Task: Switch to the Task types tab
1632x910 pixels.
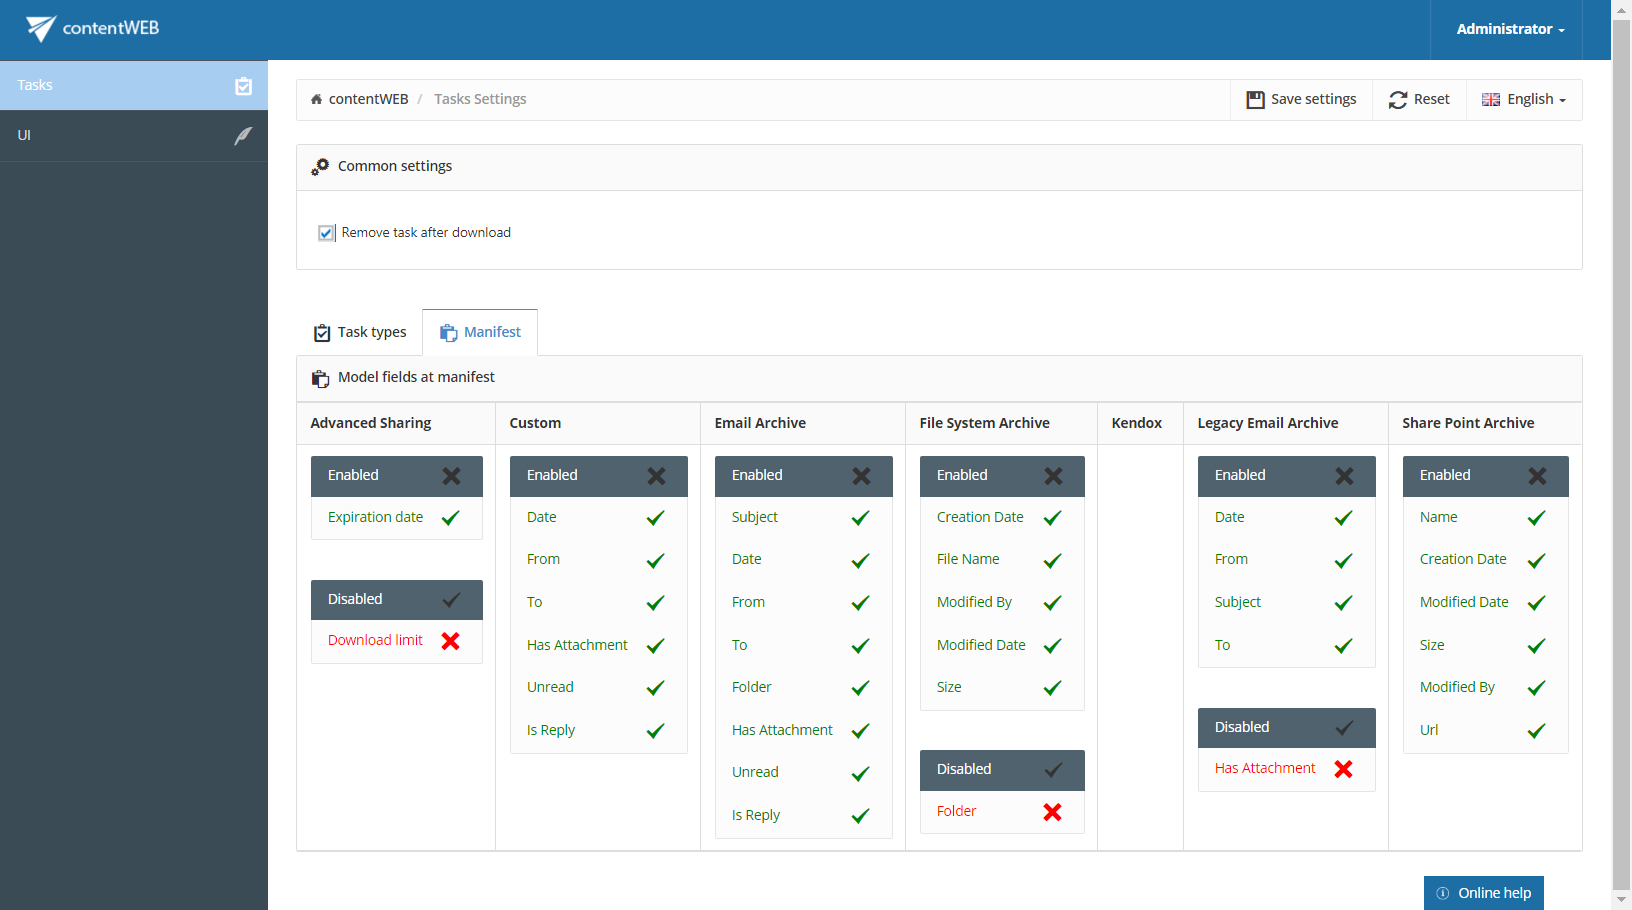Action: coord(360,332)
